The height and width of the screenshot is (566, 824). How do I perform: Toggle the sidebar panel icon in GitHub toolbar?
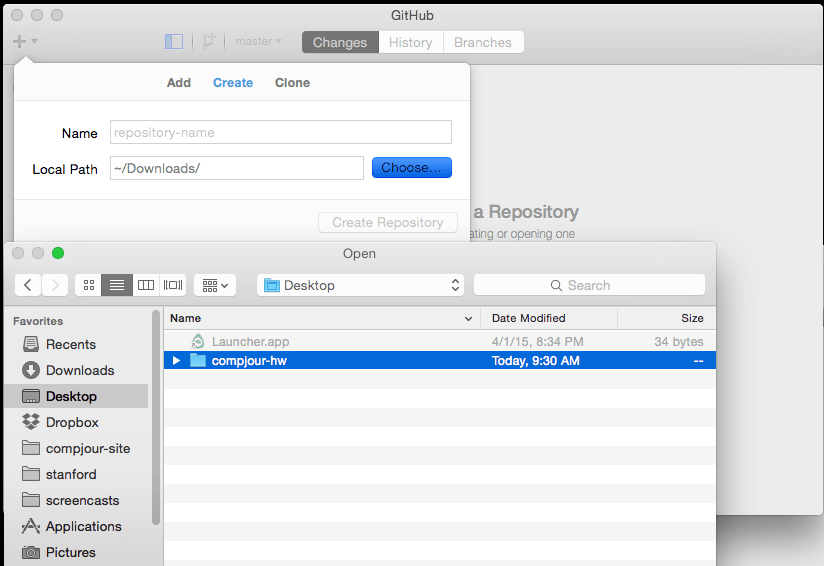click(x=174, y=42)
